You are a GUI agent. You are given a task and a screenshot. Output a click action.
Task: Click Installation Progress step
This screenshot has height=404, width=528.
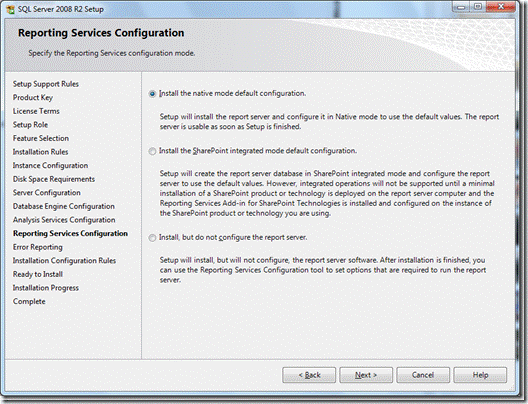(46, 288)
